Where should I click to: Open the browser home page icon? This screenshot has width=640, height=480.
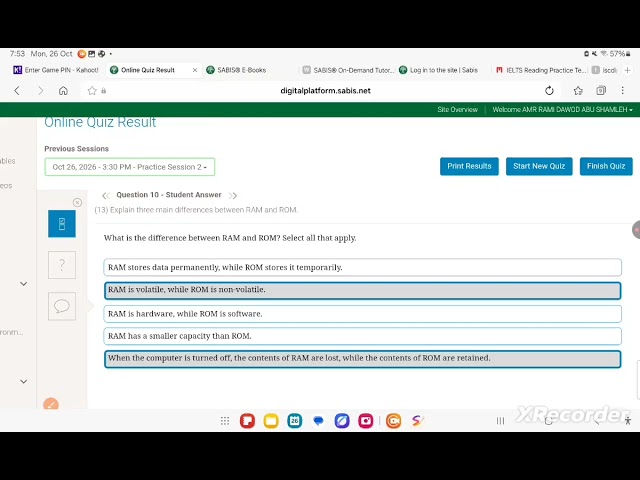[63, 91]
